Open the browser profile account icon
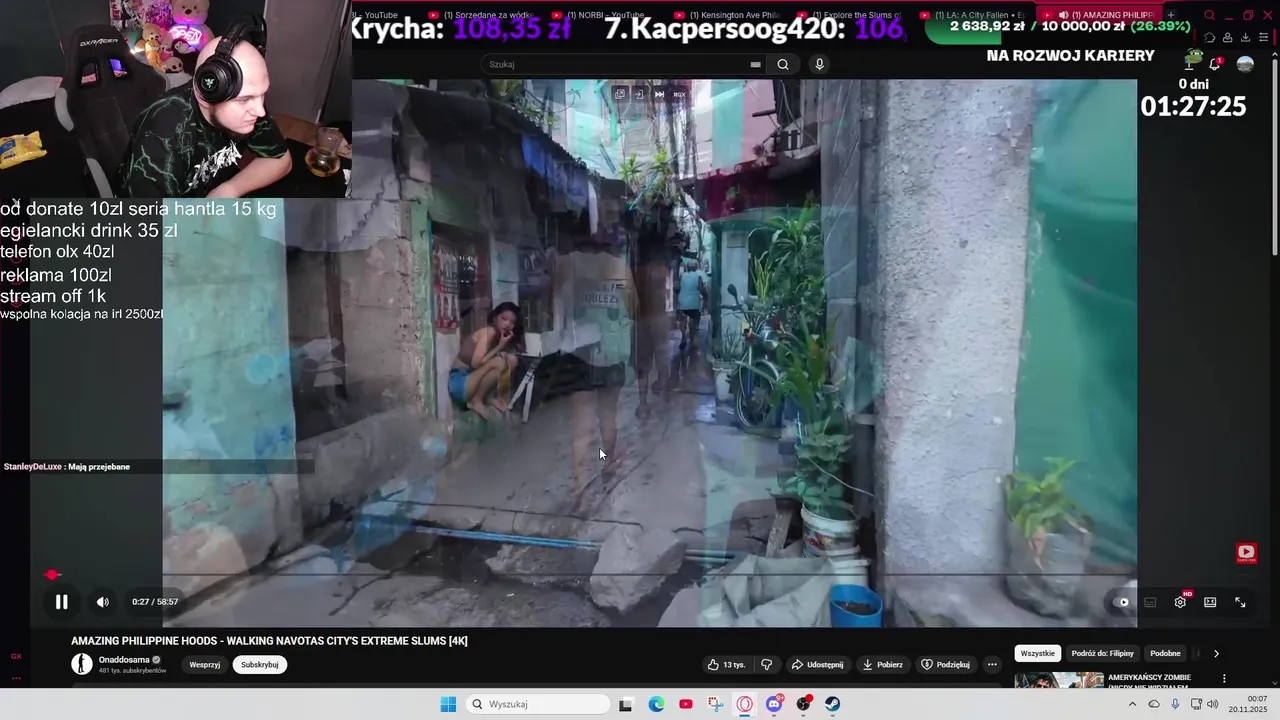 pyautogui.click(x=1227, y=37)
